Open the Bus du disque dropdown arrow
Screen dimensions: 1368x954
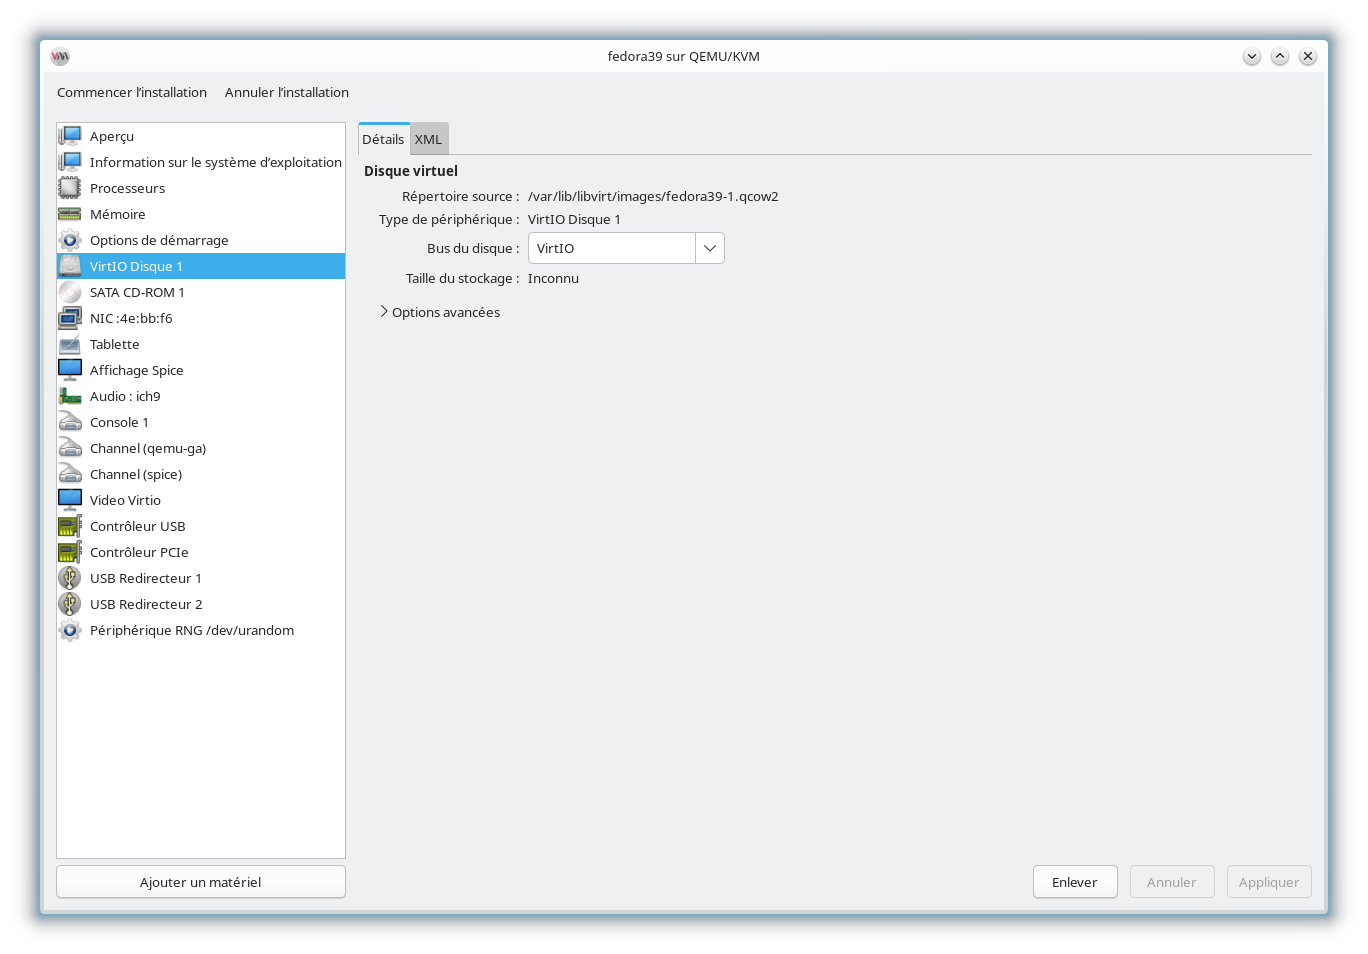(x=709, y=248)
